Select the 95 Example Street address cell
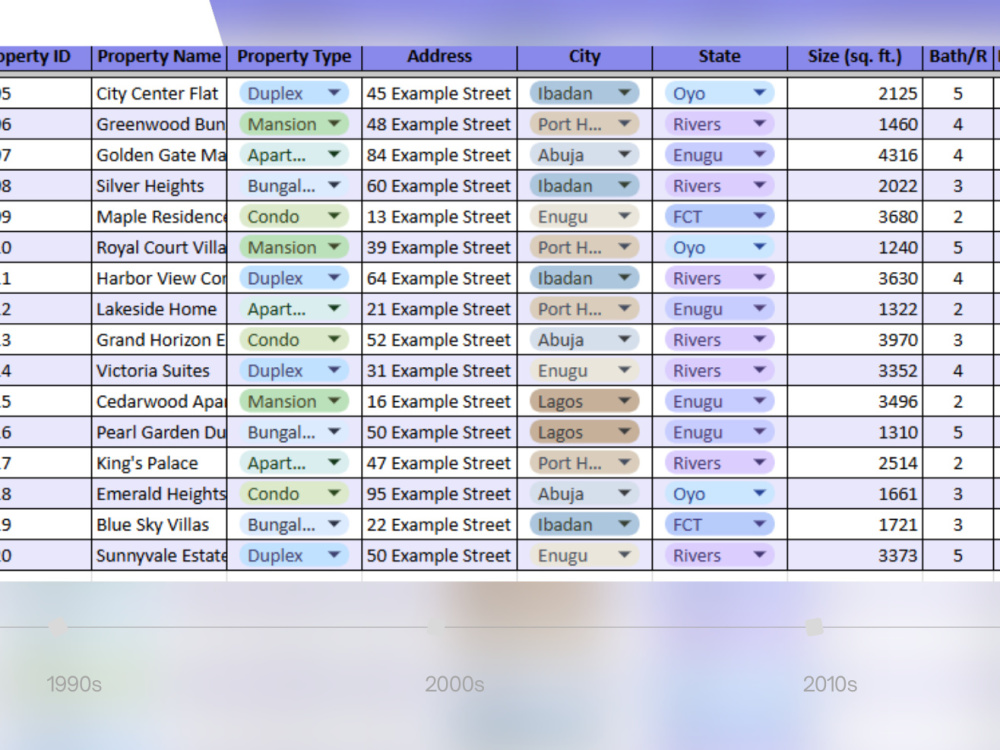This screenshot has width=1000, height=750. pos(439,494)
